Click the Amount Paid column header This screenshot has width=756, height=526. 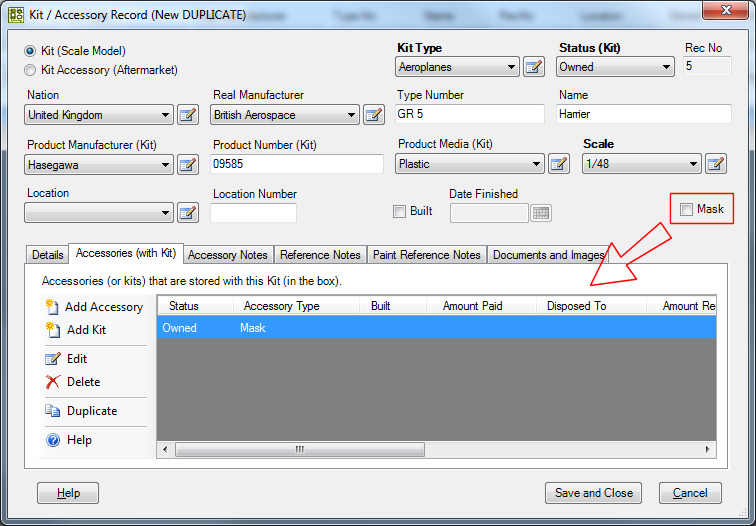point(481,306)
